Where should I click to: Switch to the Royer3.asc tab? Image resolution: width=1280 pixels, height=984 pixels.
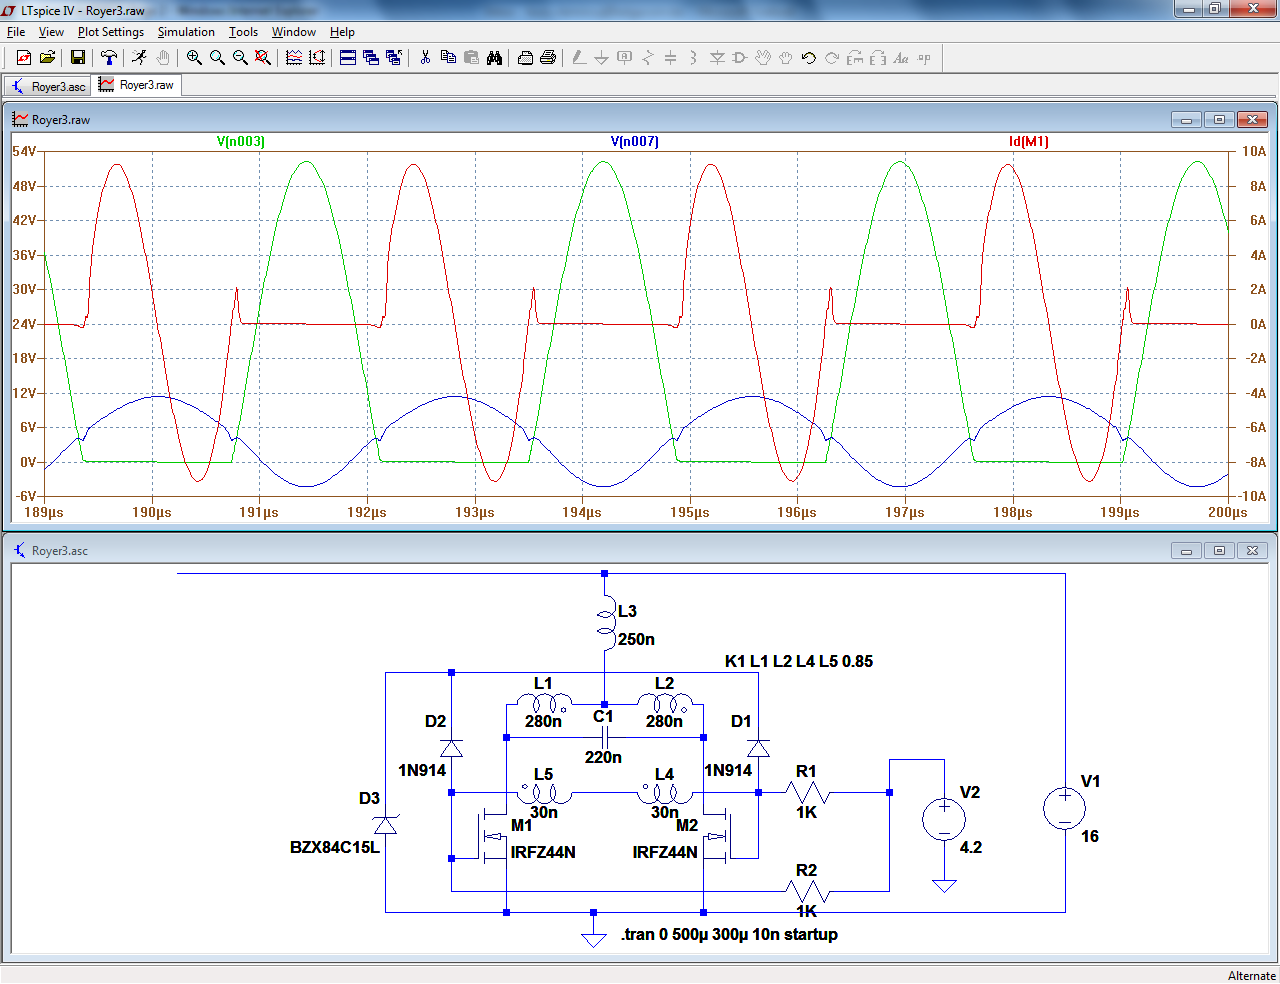pyautogui.click(x=48, y=86)
